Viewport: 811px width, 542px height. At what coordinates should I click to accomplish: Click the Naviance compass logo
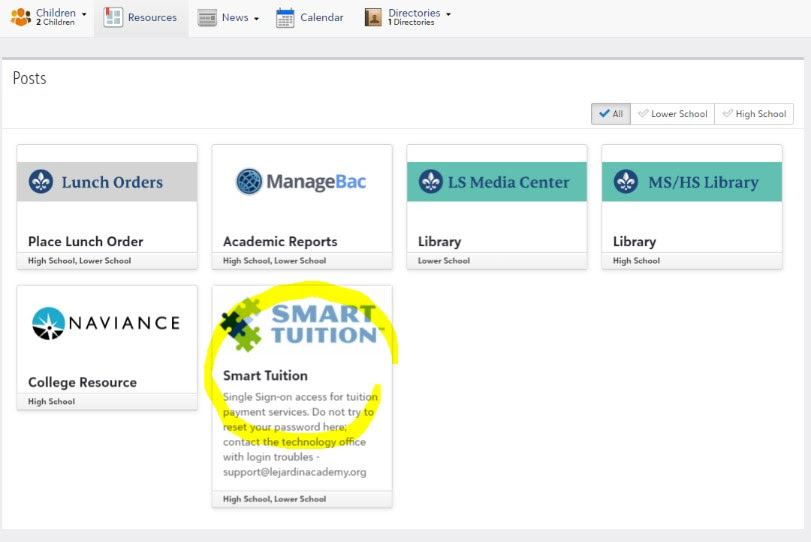click(48, 323)
